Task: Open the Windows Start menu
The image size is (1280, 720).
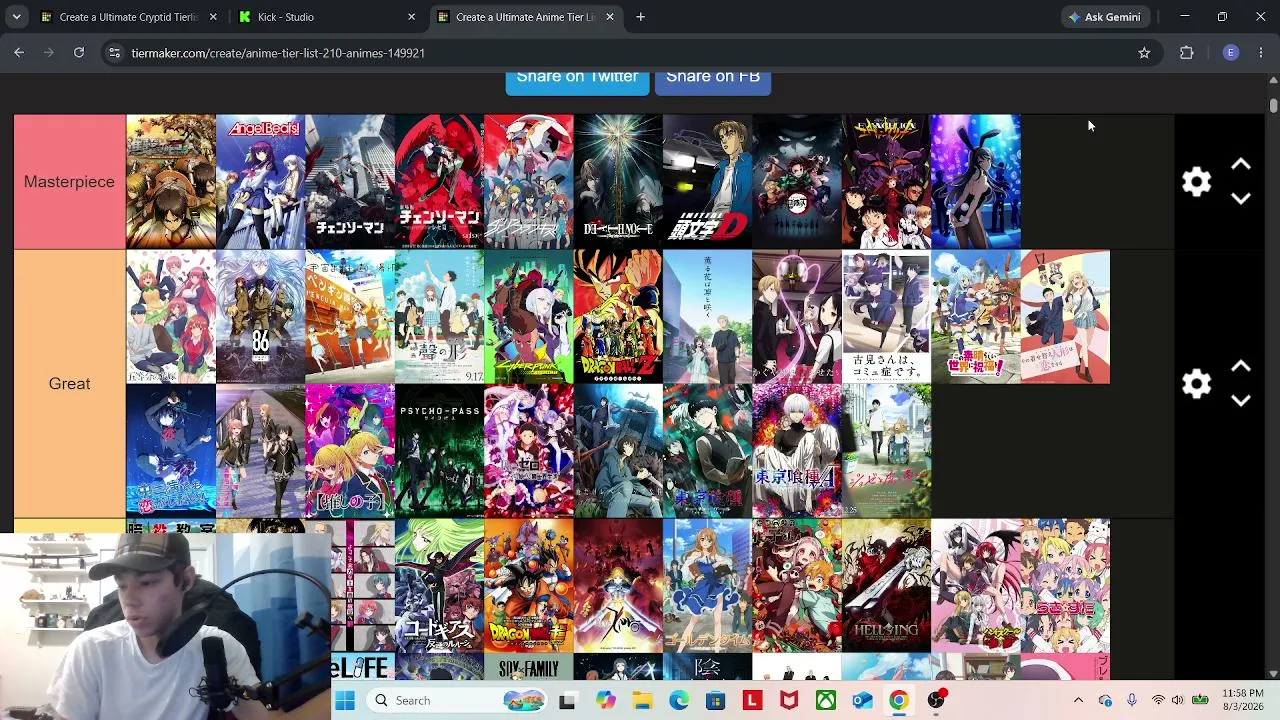Action: coord(345,701)
